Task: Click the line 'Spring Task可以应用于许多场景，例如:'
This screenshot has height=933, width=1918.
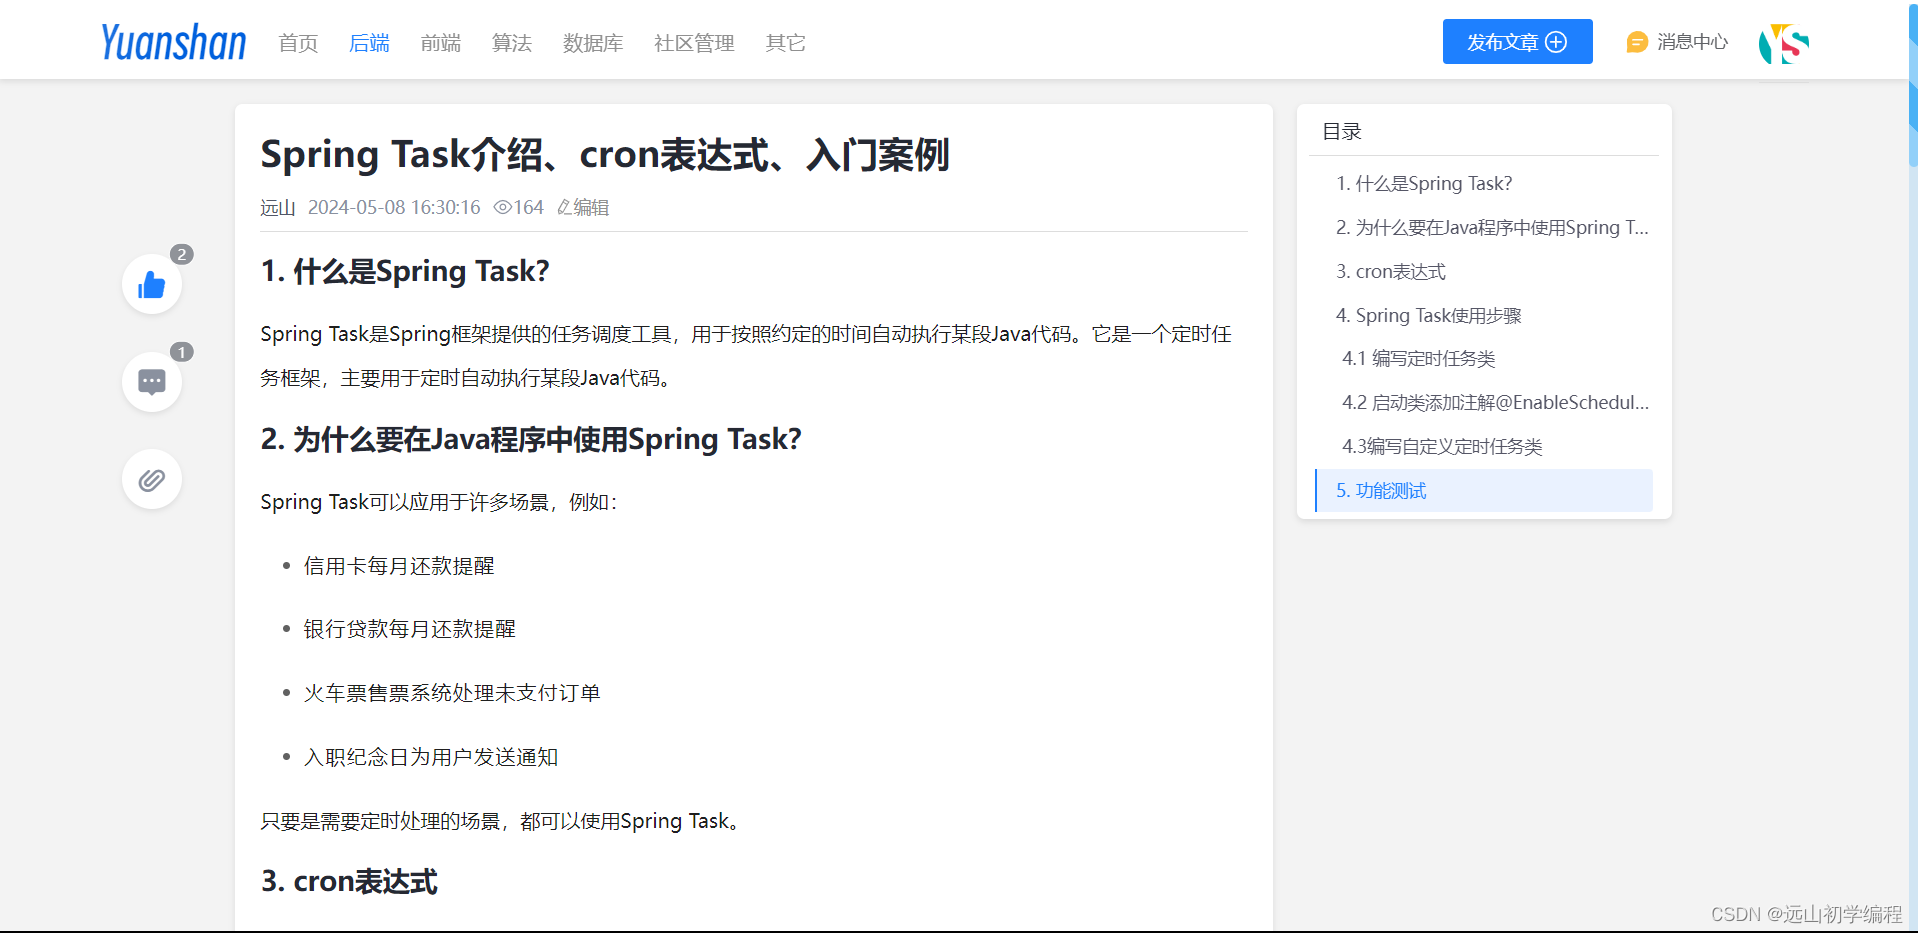Action: [x=439, y=502]
